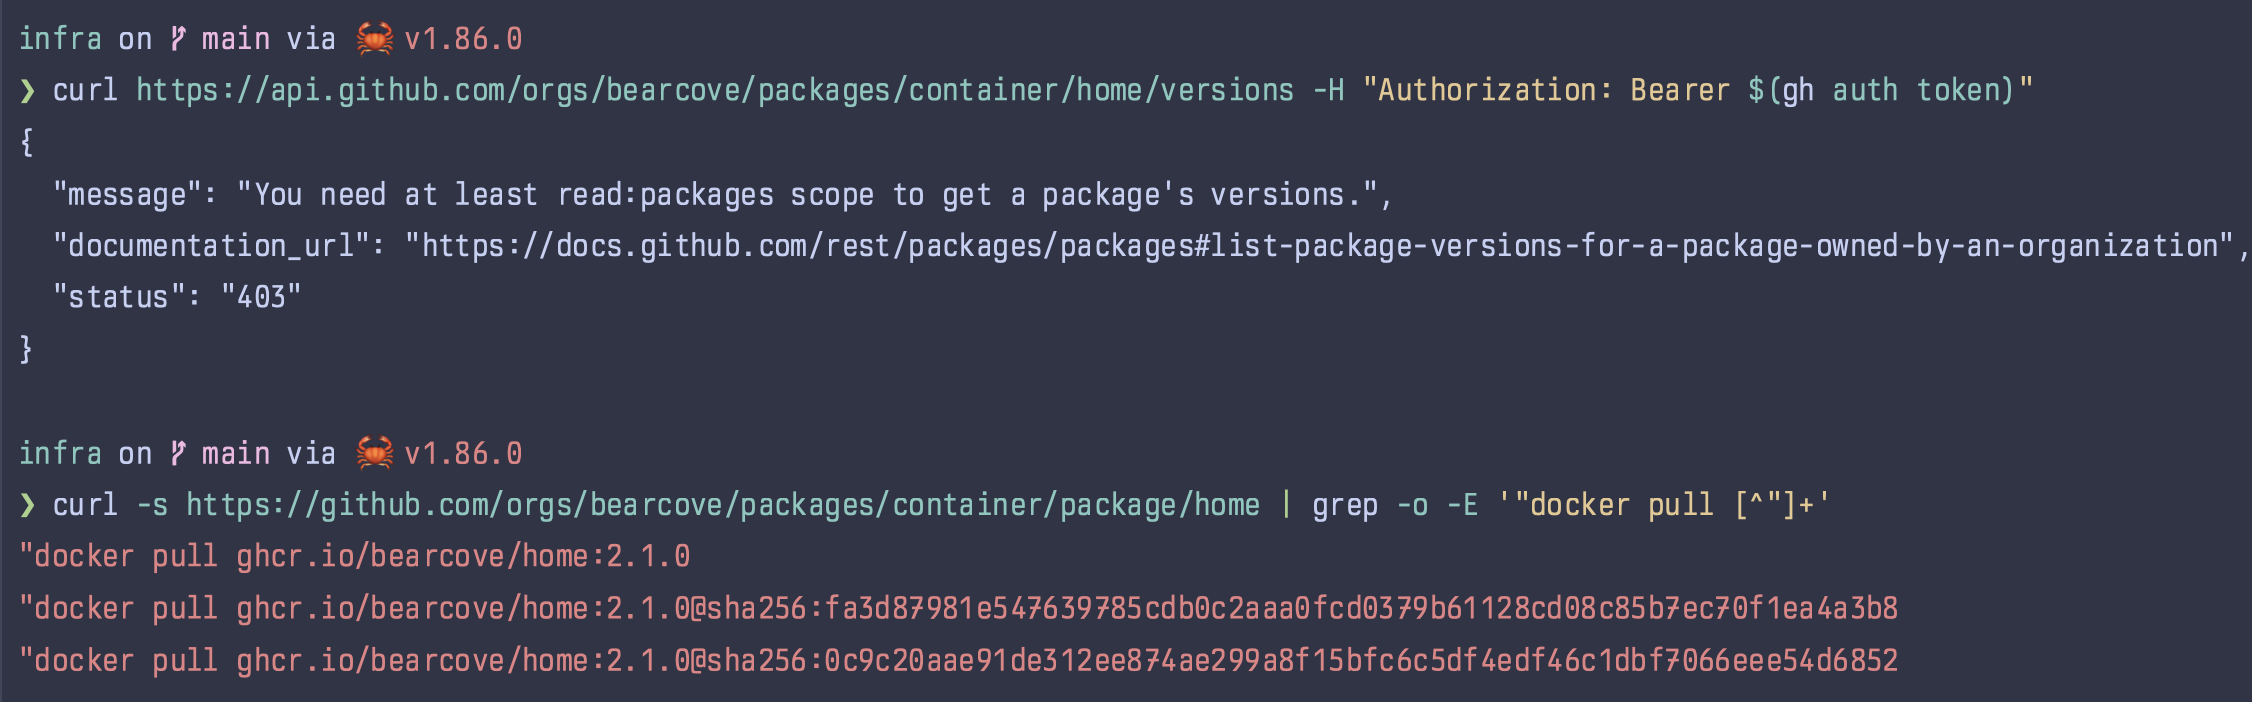Click the first docker pull home:2.1.0 line
This screenshot has width=2252, height=702.
[355, 557]
